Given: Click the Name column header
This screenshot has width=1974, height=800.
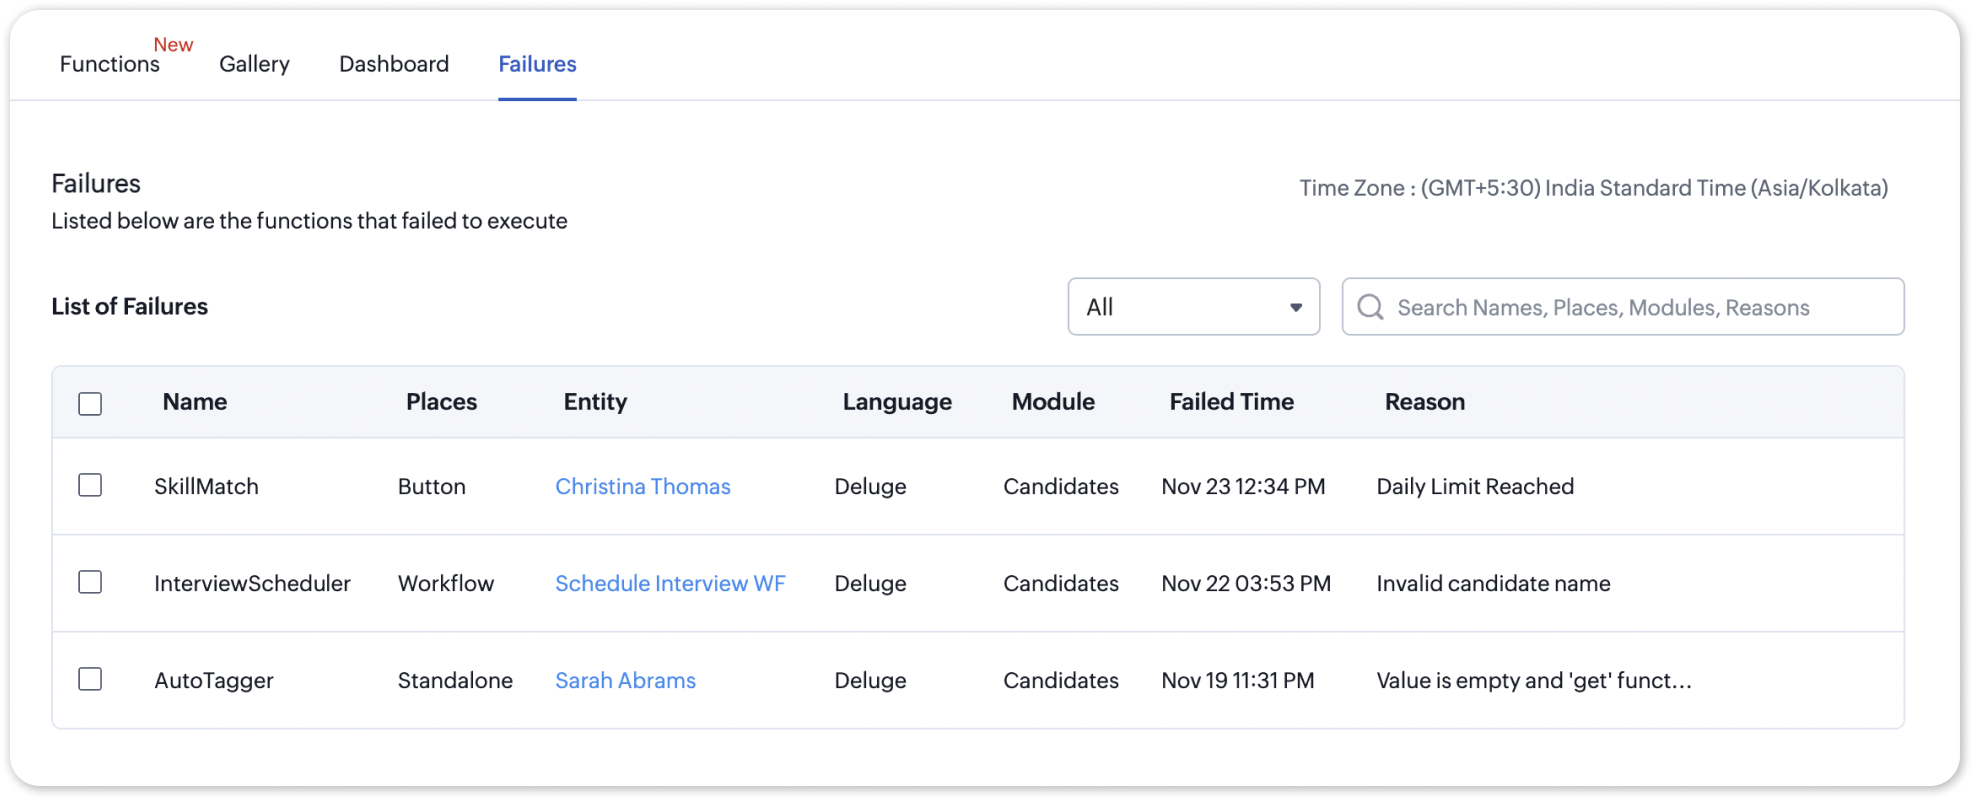Looking at the screenshot, I should [195, 402].
